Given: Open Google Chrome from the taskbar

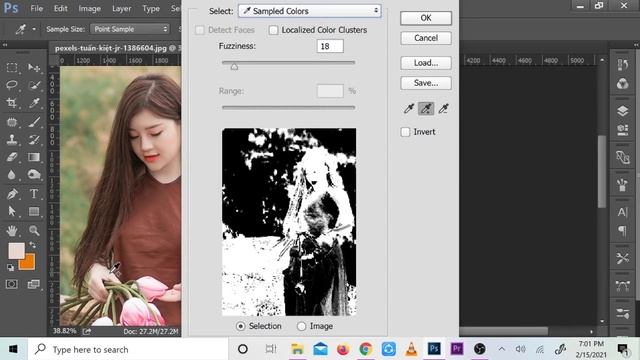Looking at the screenshot, I should (x=366, y=349).
